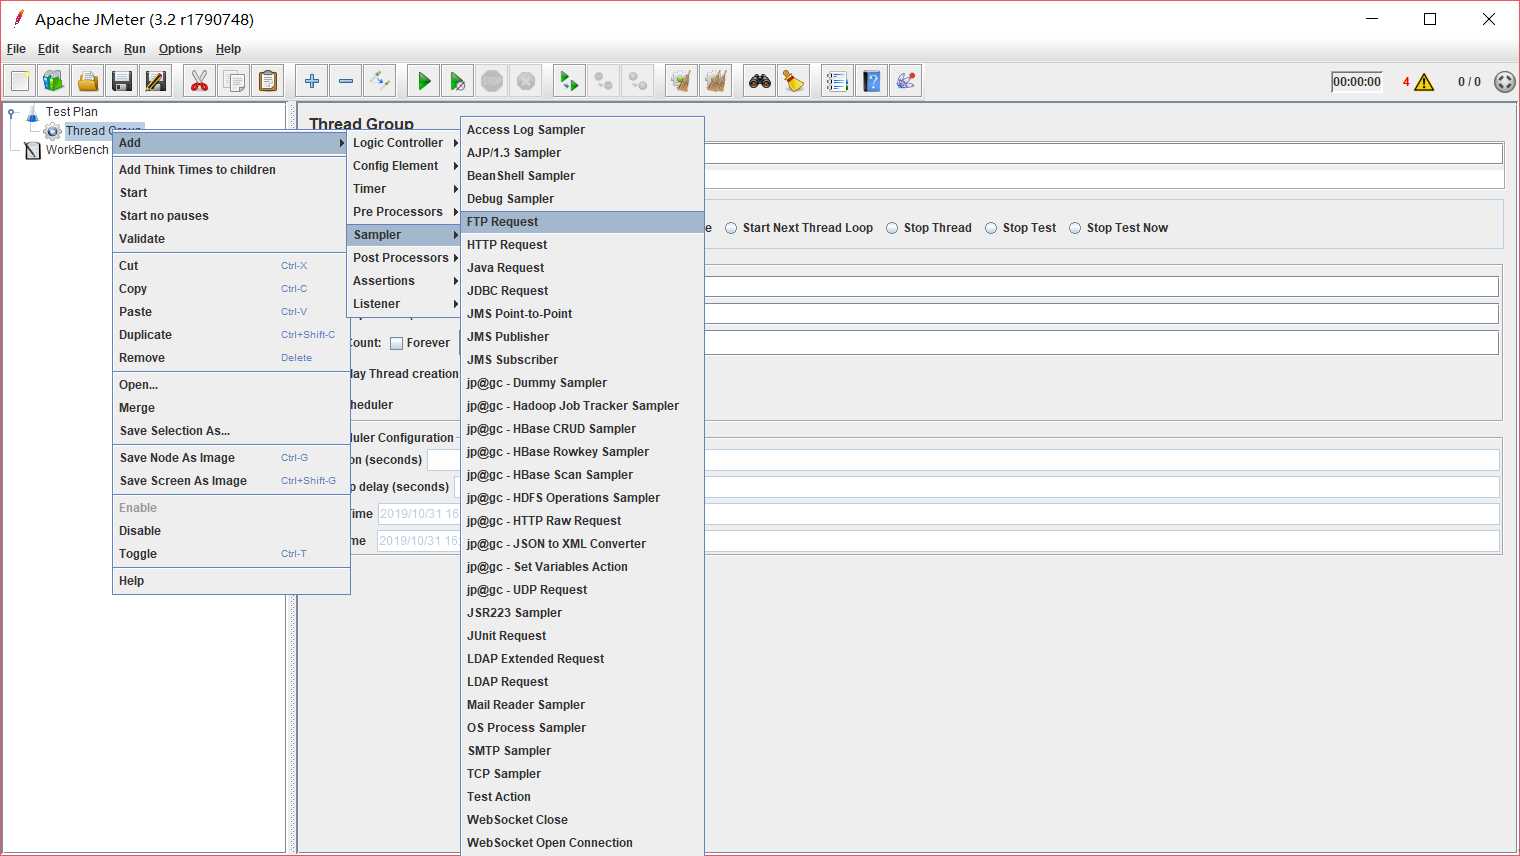Open the Templates toolbar icon
1520x856 pixels.
54,81
